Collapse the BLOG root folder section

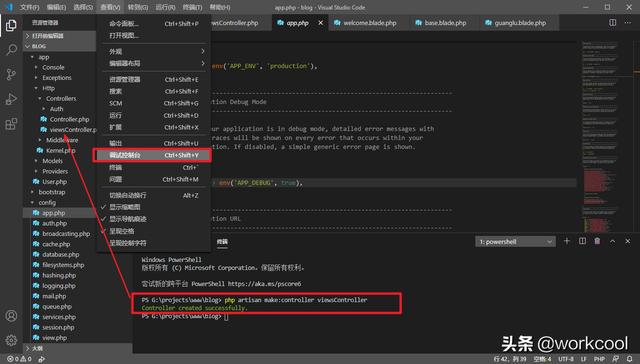point(59,46)
